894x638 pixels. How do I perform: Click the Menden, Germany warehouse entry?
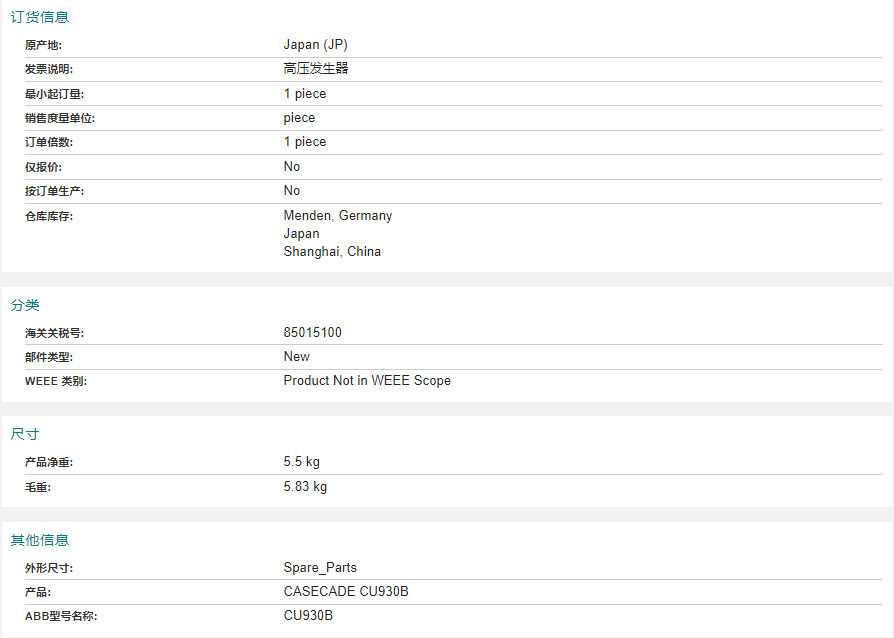click(x=338, y=216)
